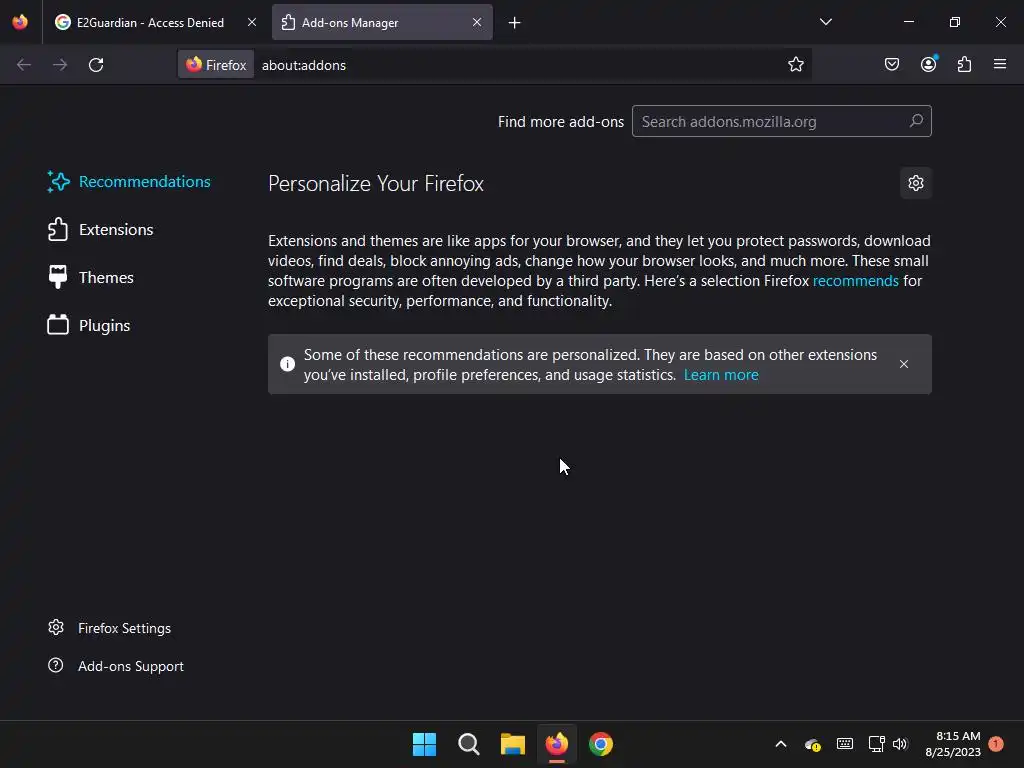This screenshot has height=768, width=1024.
Task: Open Windows taskbar search
Action: [x=469, y=744]
